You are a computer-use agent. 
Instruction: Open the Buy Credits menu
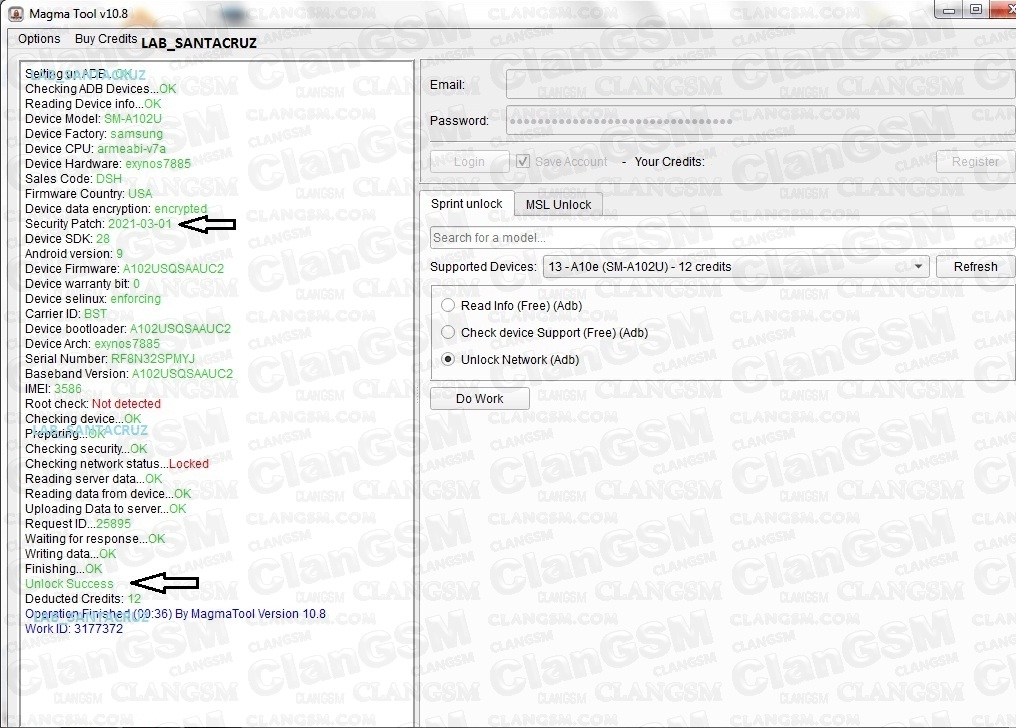click(106, 39)
